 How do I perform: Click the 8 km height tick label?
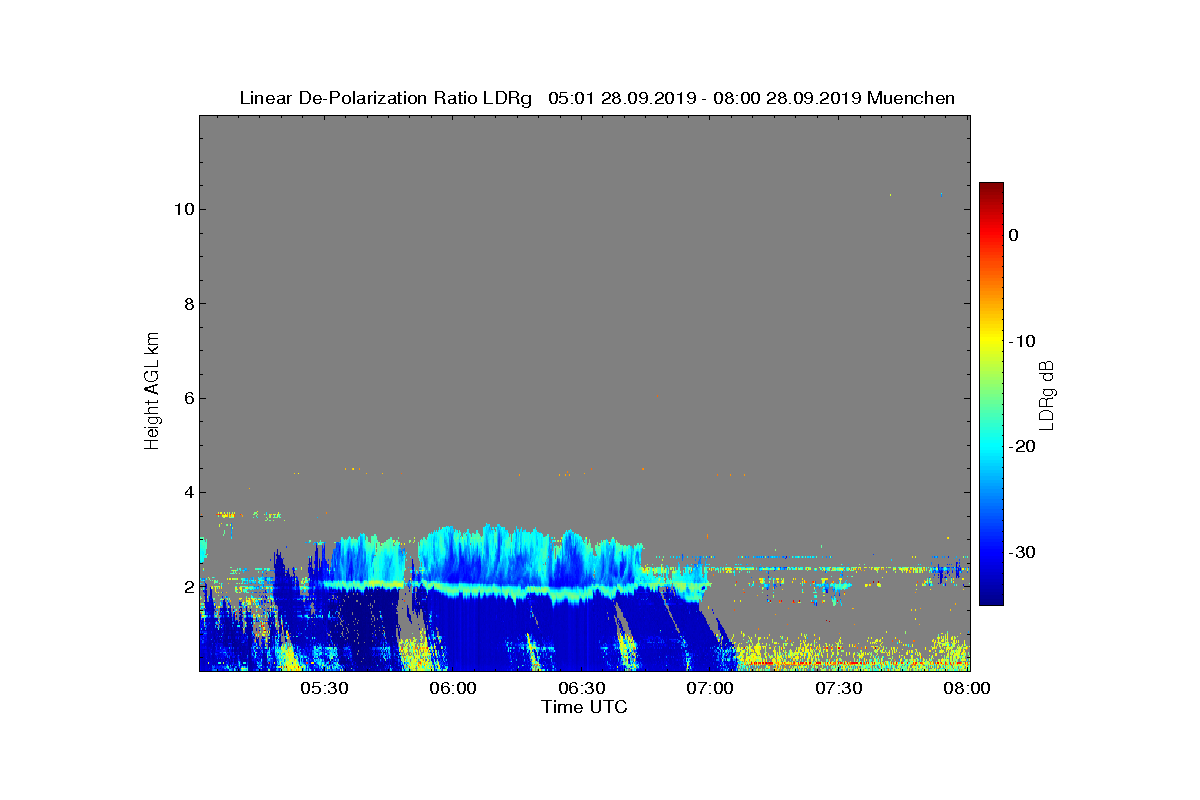coord(187,304)
